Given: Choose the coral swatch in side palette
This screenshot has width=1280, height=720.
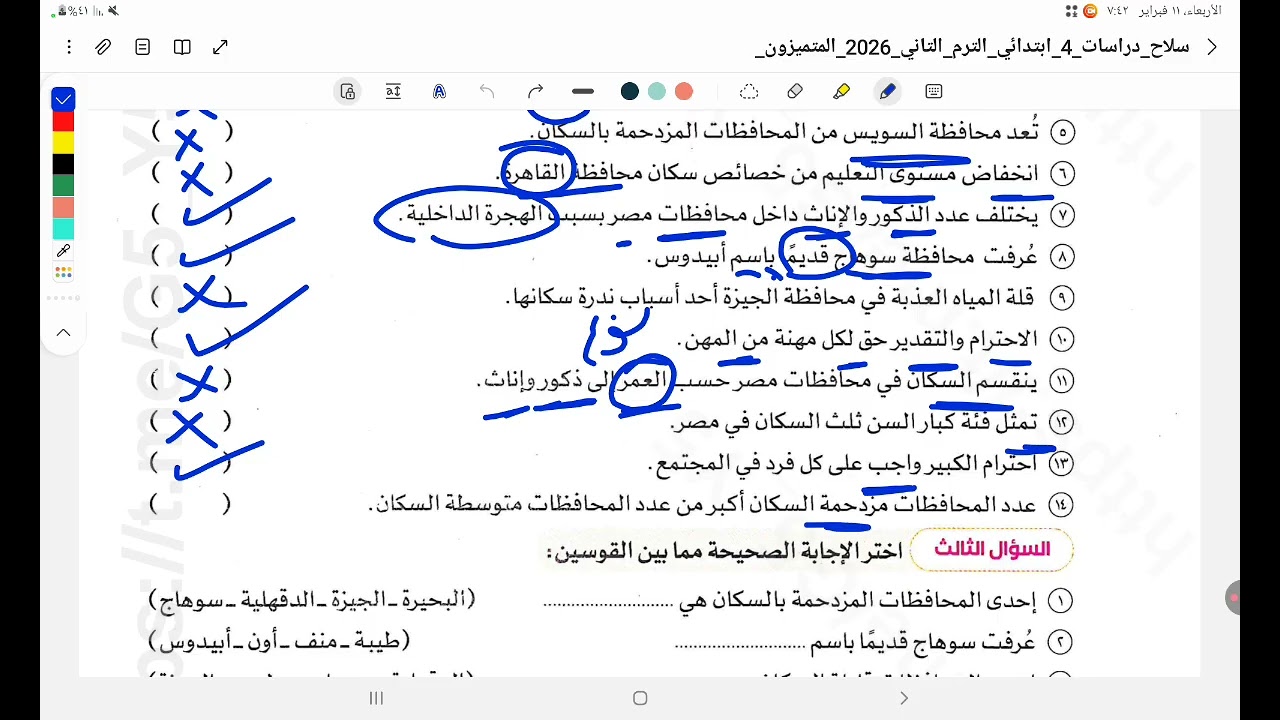Looking at the screenshot, I should tap(63, 207).
